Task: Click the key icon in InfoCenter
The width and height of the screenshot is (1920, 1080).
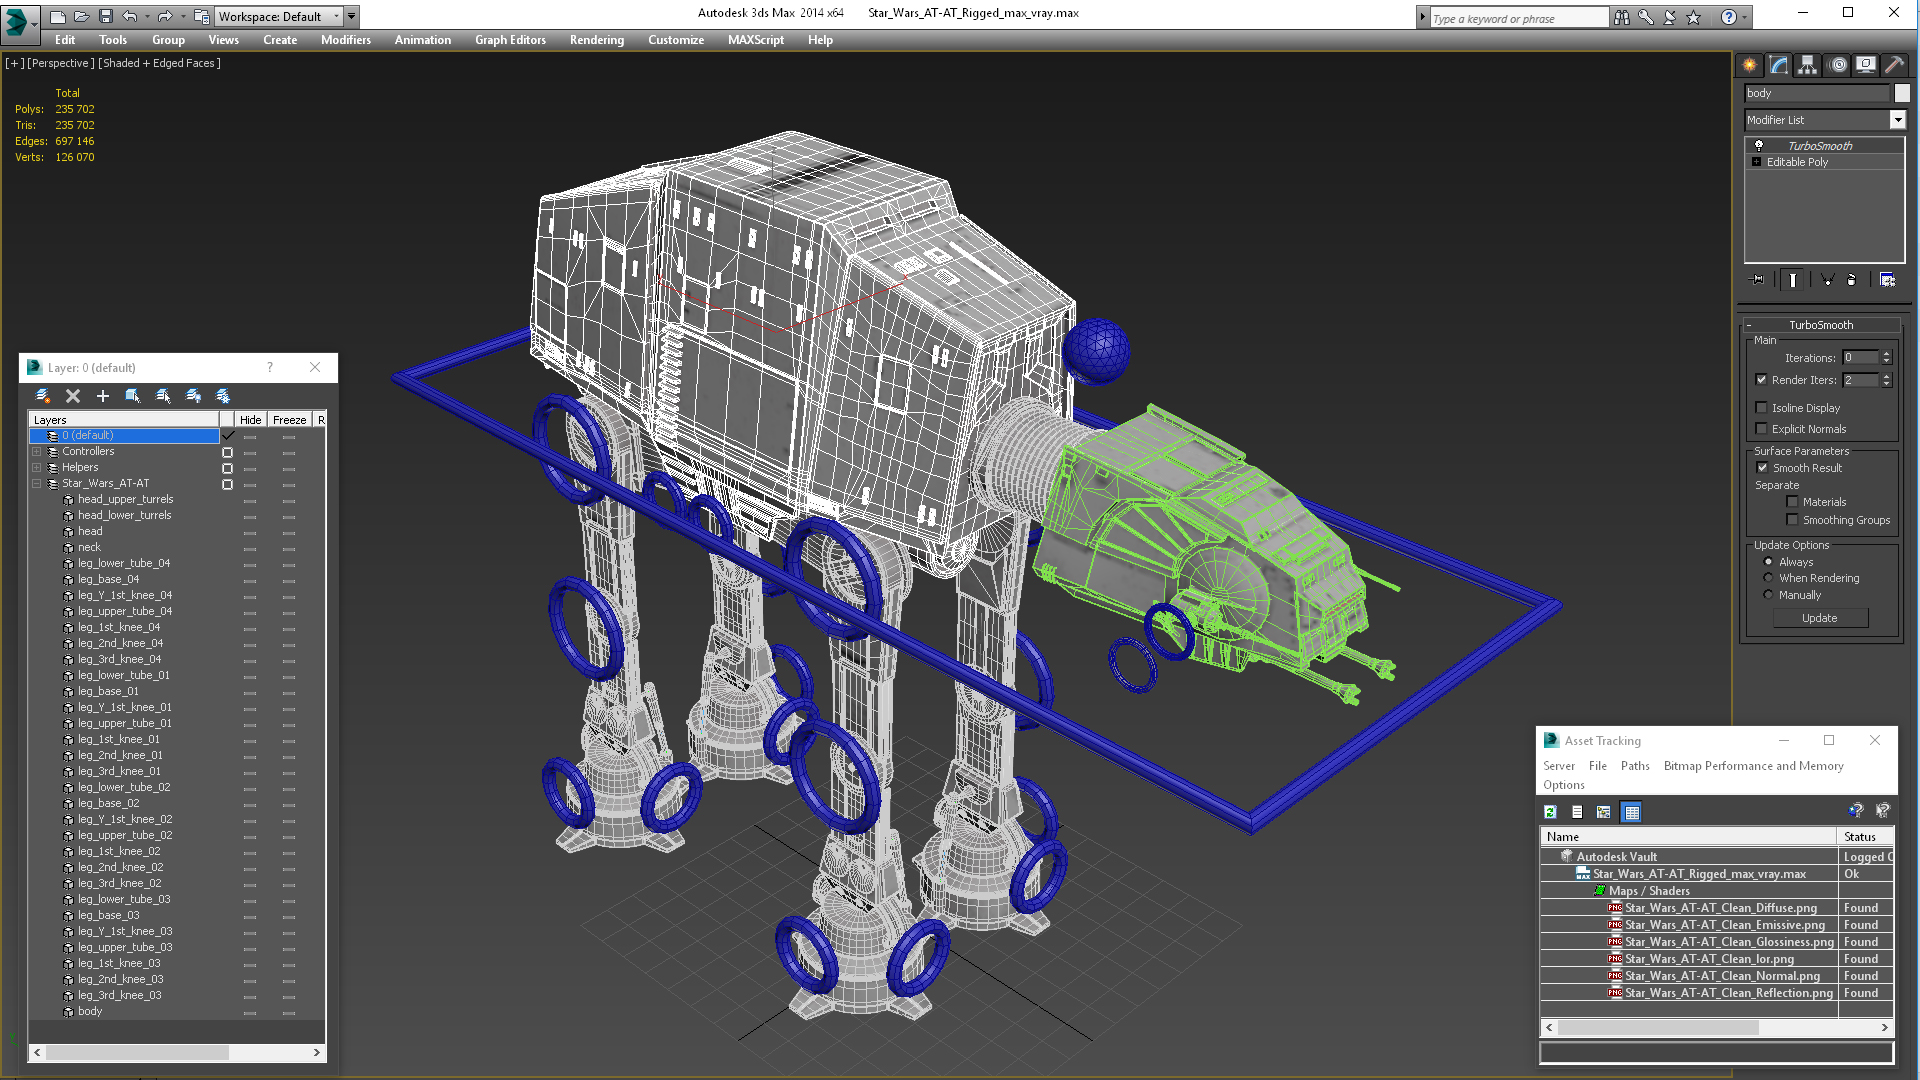Action: pyautogui.click(x=1646, y=17)
